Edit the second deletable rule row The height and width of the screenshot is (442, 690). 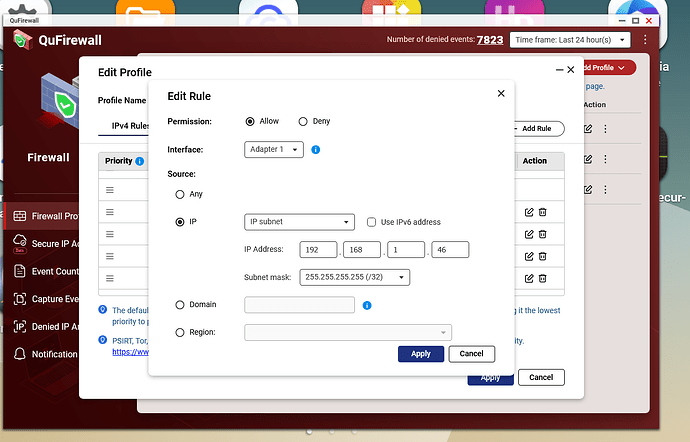pyautogui.click(x=529, y=234)
